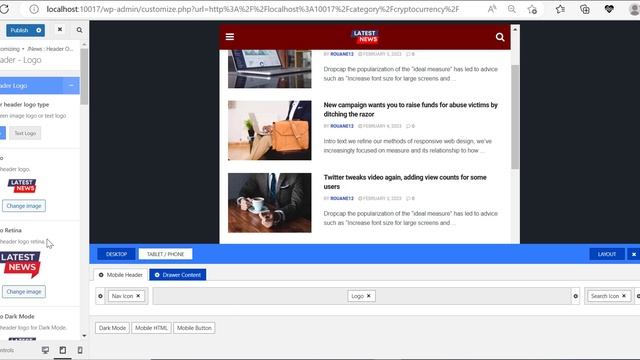This screenshot has height=360, width=640.
Task: Open settings gear right of center column
Action: point(576,296)
